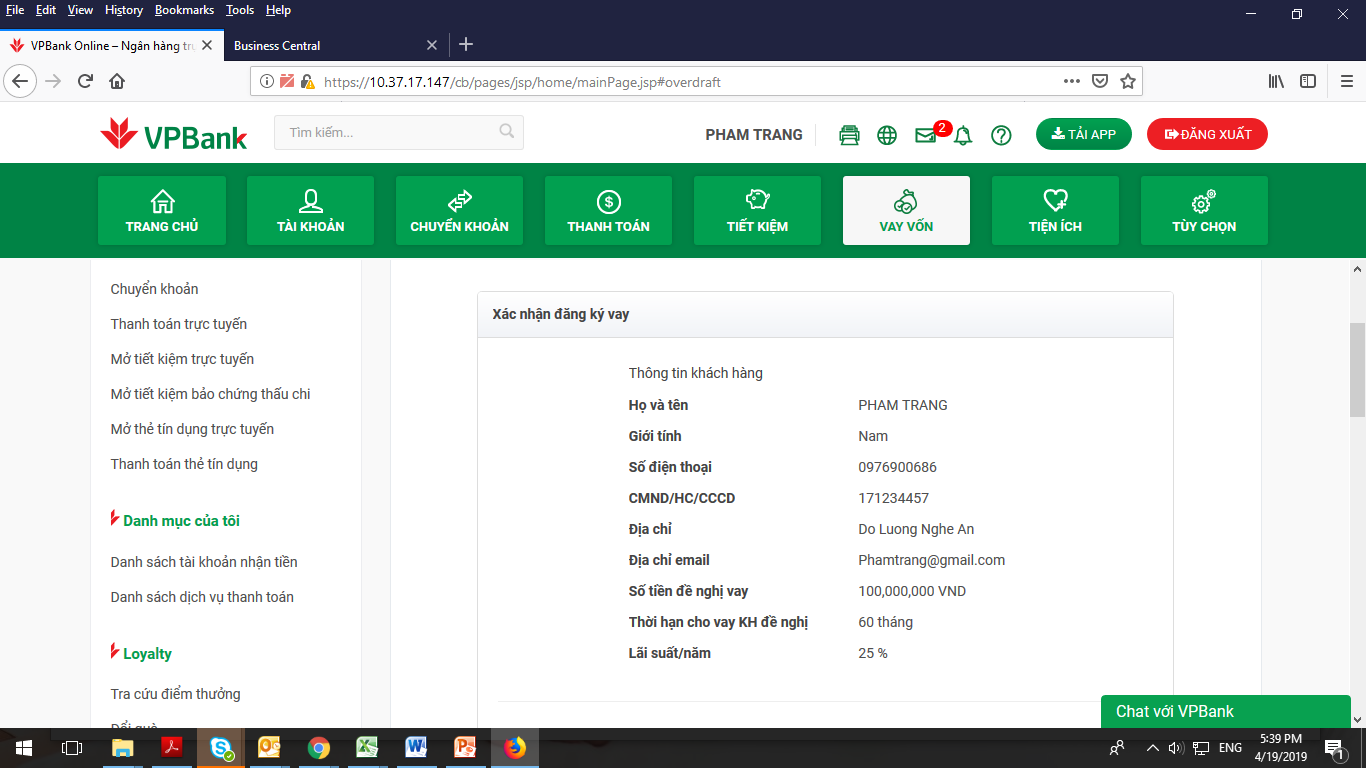
Task: Open the TÙY CHỌN settings section
Action: tap(1204, 210)
